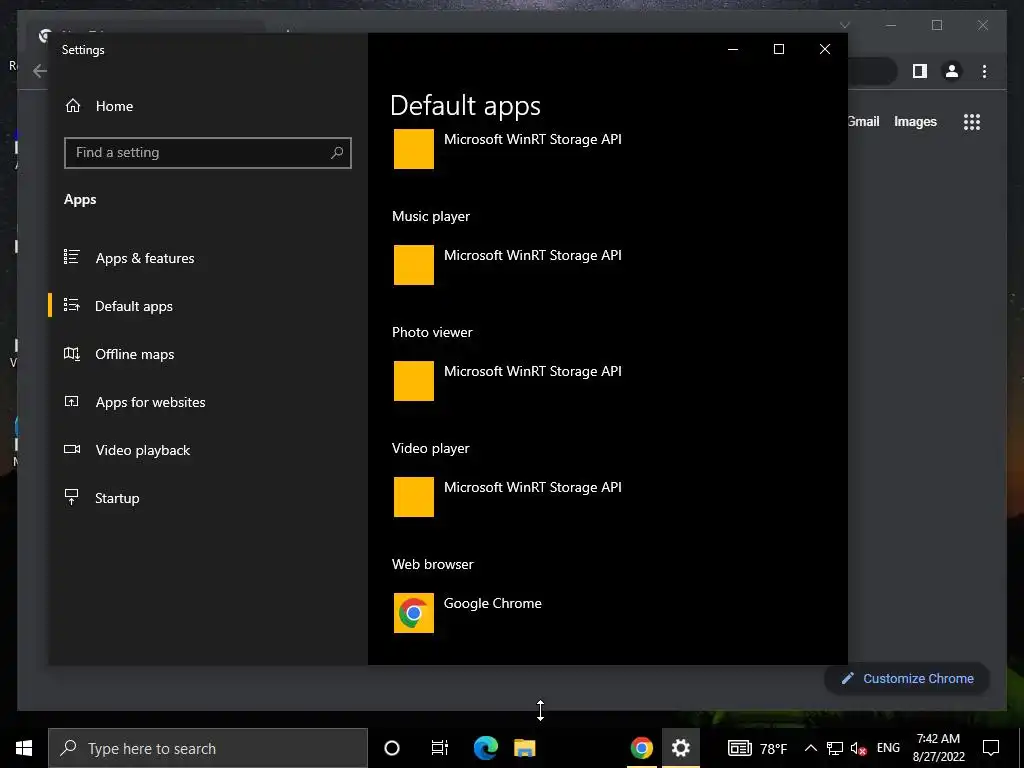
Task: Click Customize Chrome button in Chrome window
Action: click(907, 679)
